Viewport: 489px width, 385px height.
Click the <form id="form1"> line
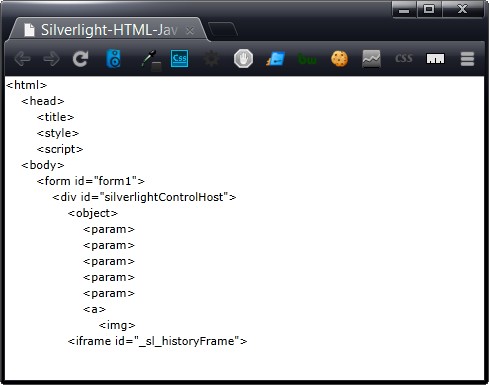91,181
